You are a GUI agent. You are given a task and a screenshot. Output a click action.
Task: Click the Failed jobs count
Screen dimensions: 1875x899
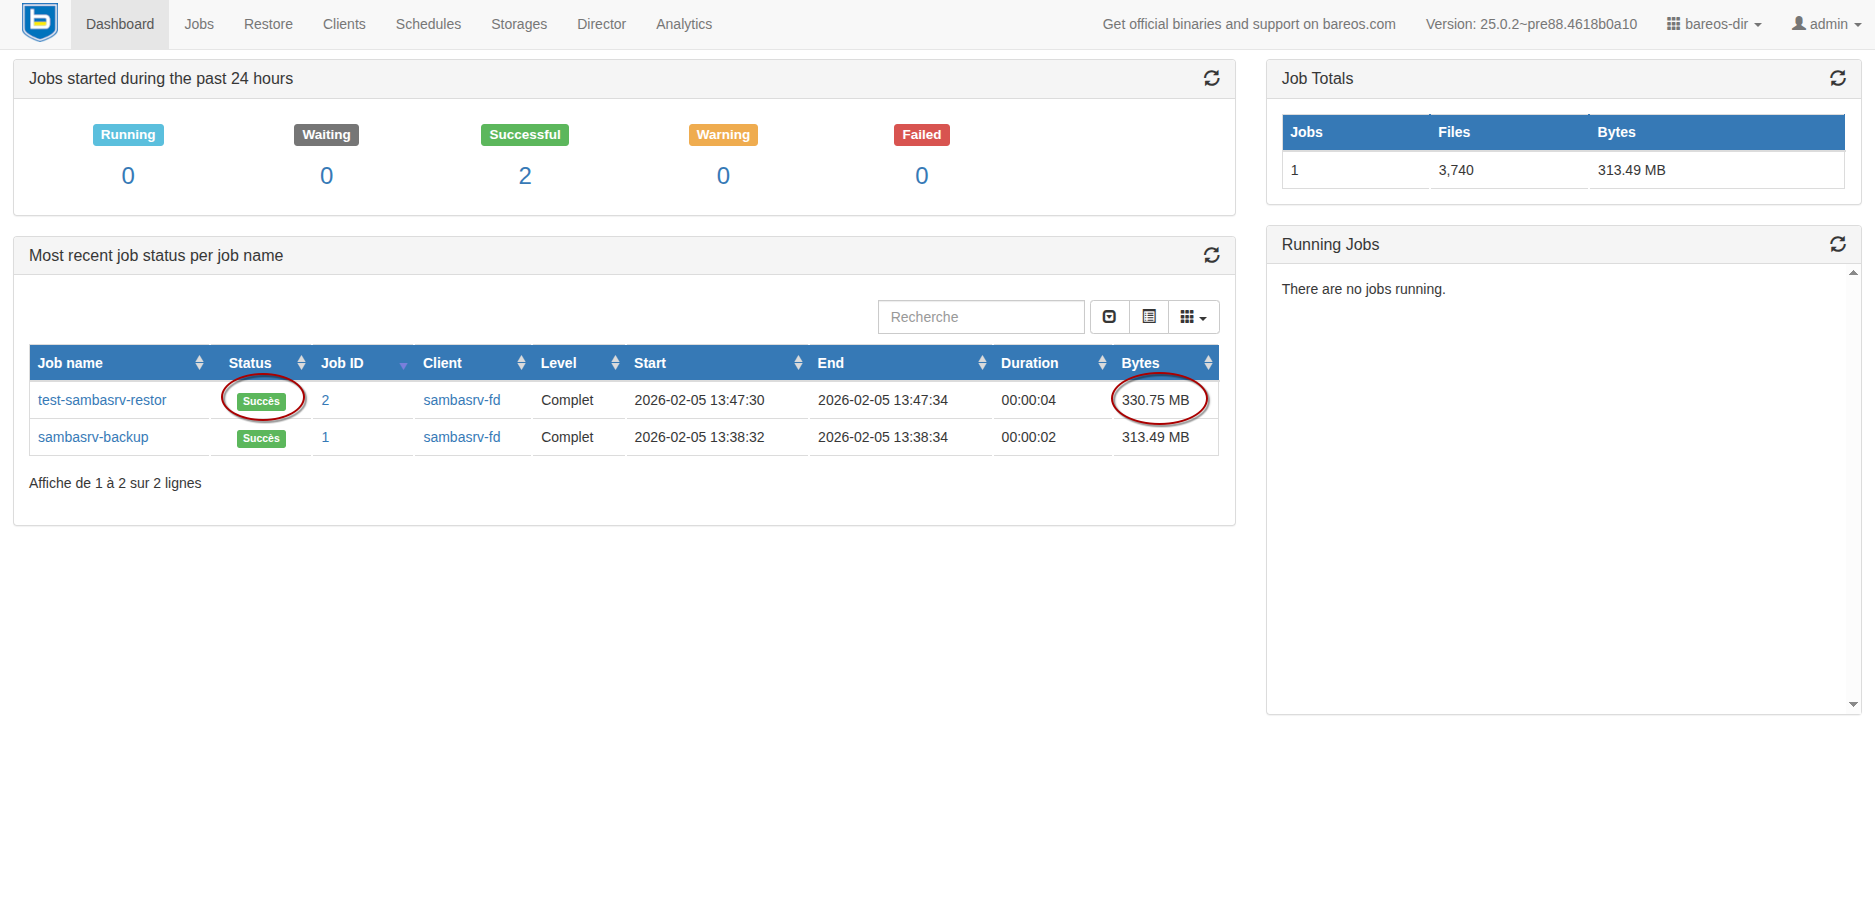pos(922,176)
